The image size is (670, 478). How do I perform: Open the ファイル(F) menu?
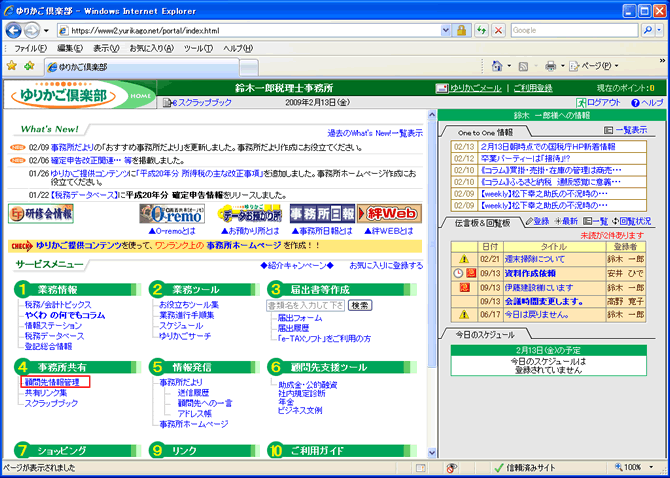[30, 48]
